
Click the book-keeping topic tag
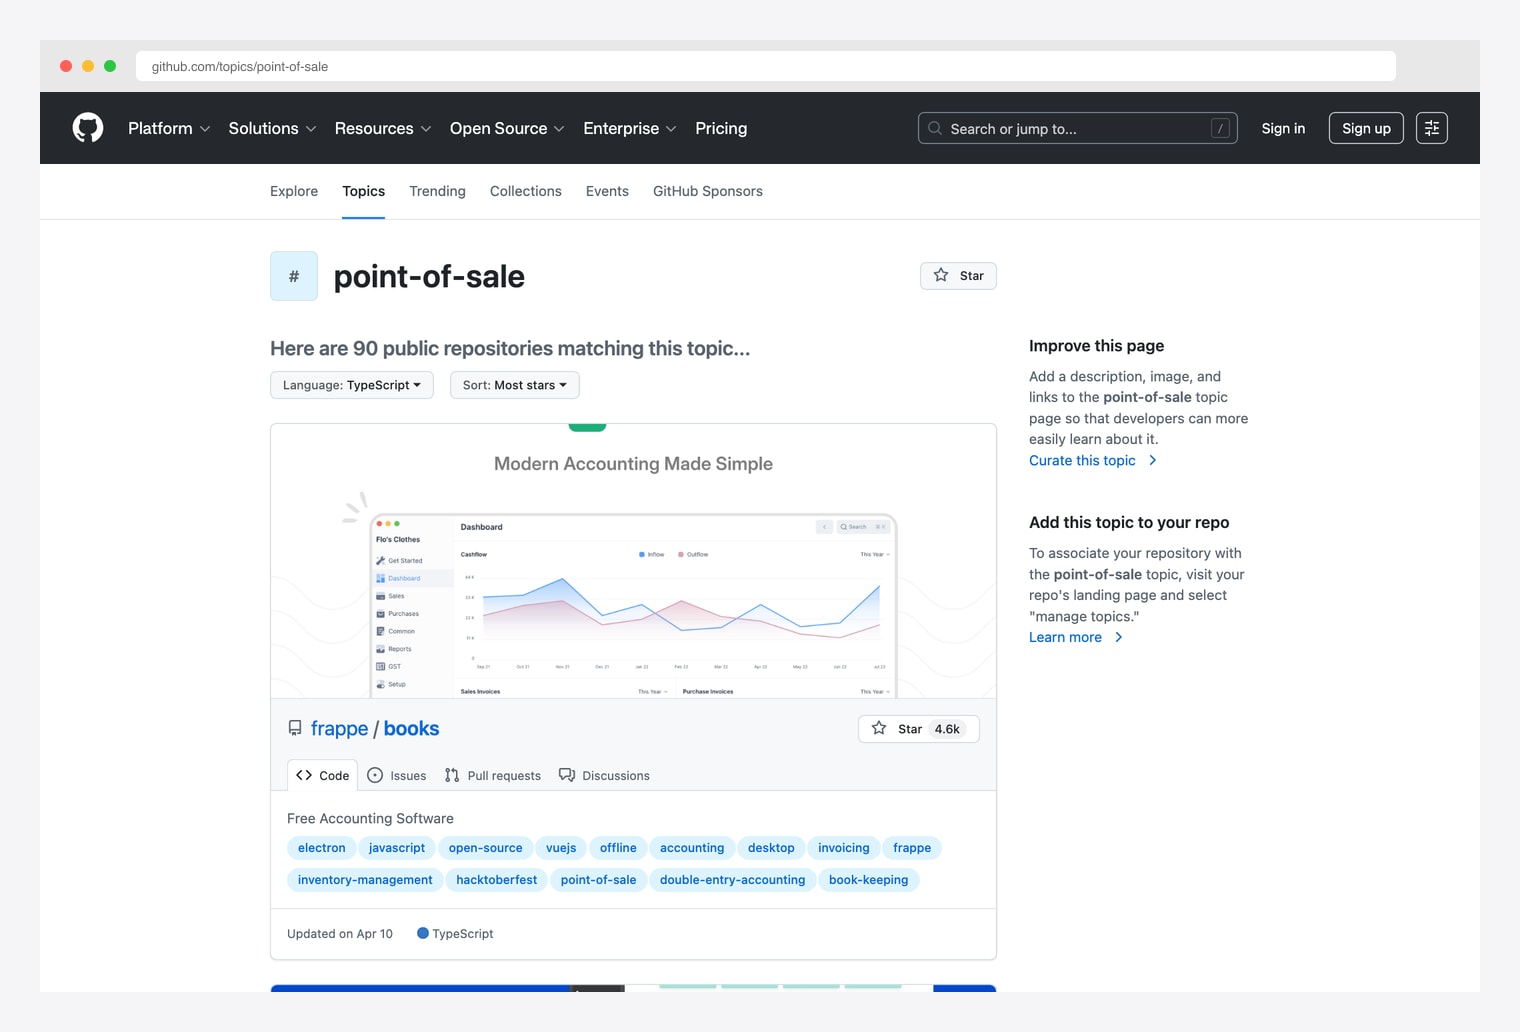click(x=868, y=880)
